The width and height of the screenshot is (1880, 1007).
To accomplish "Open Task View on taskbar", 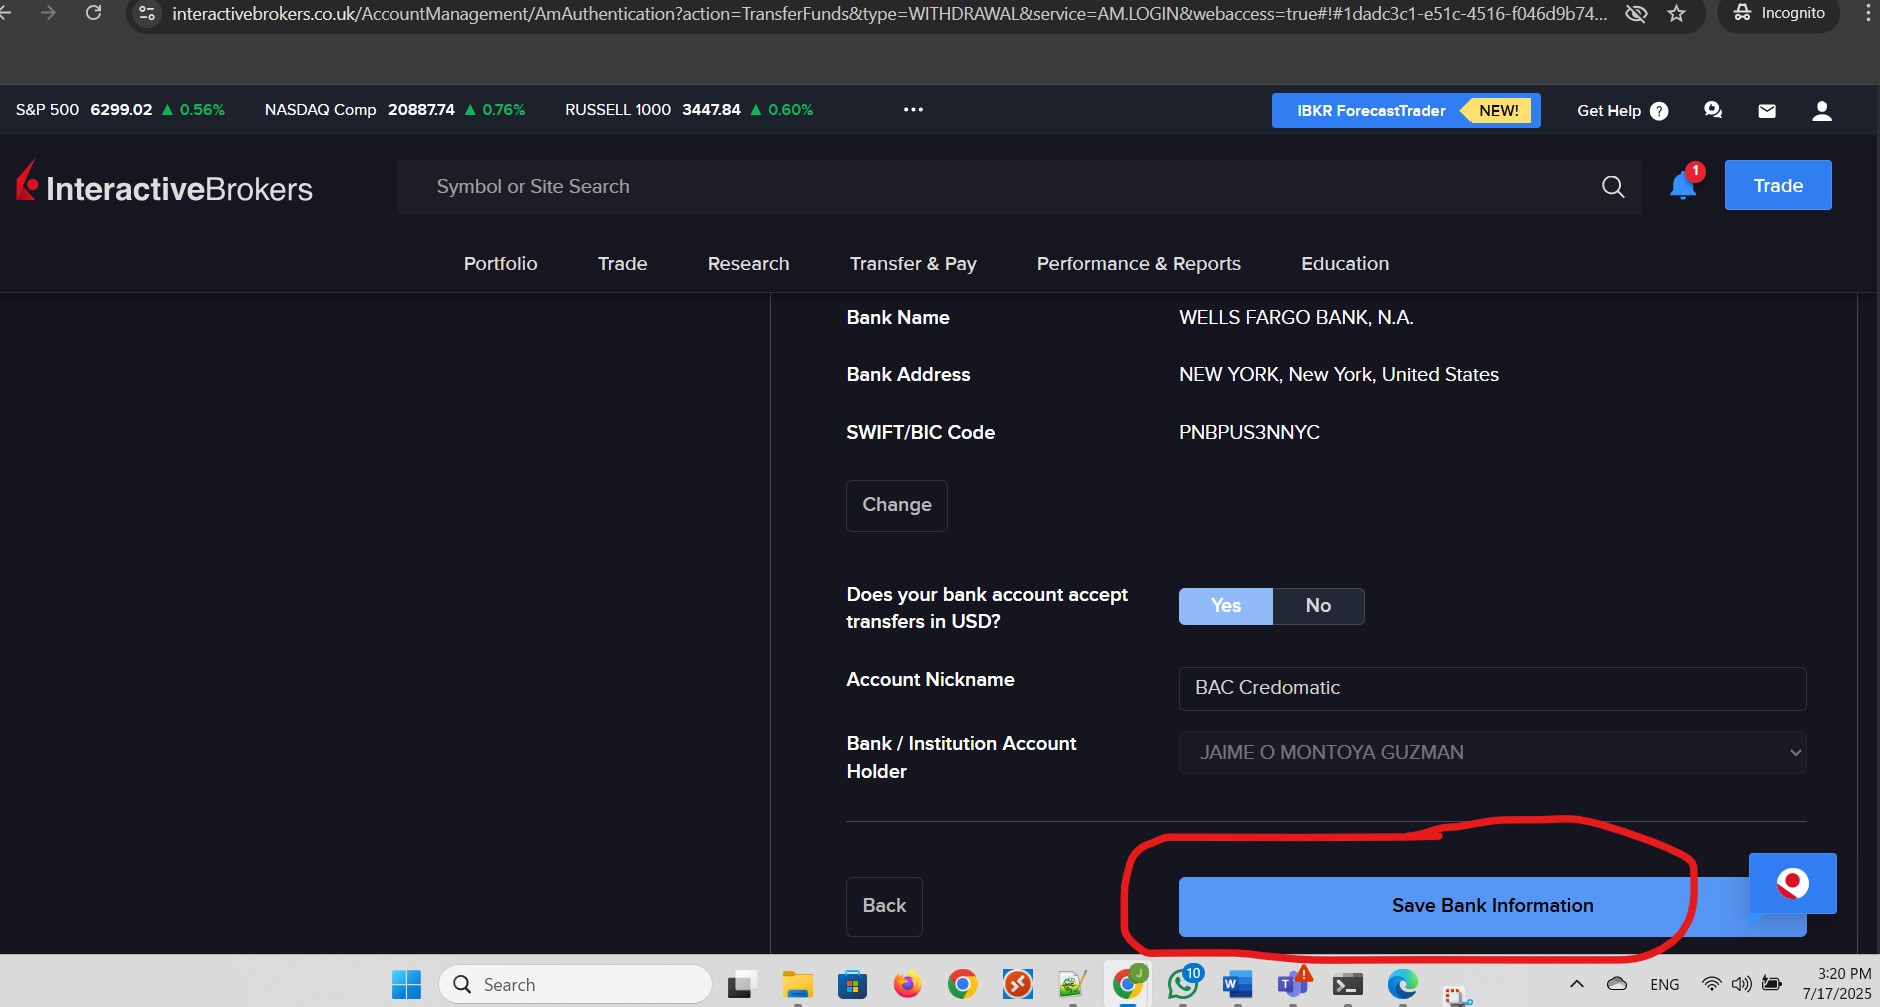I will click(x=741, y=985).
